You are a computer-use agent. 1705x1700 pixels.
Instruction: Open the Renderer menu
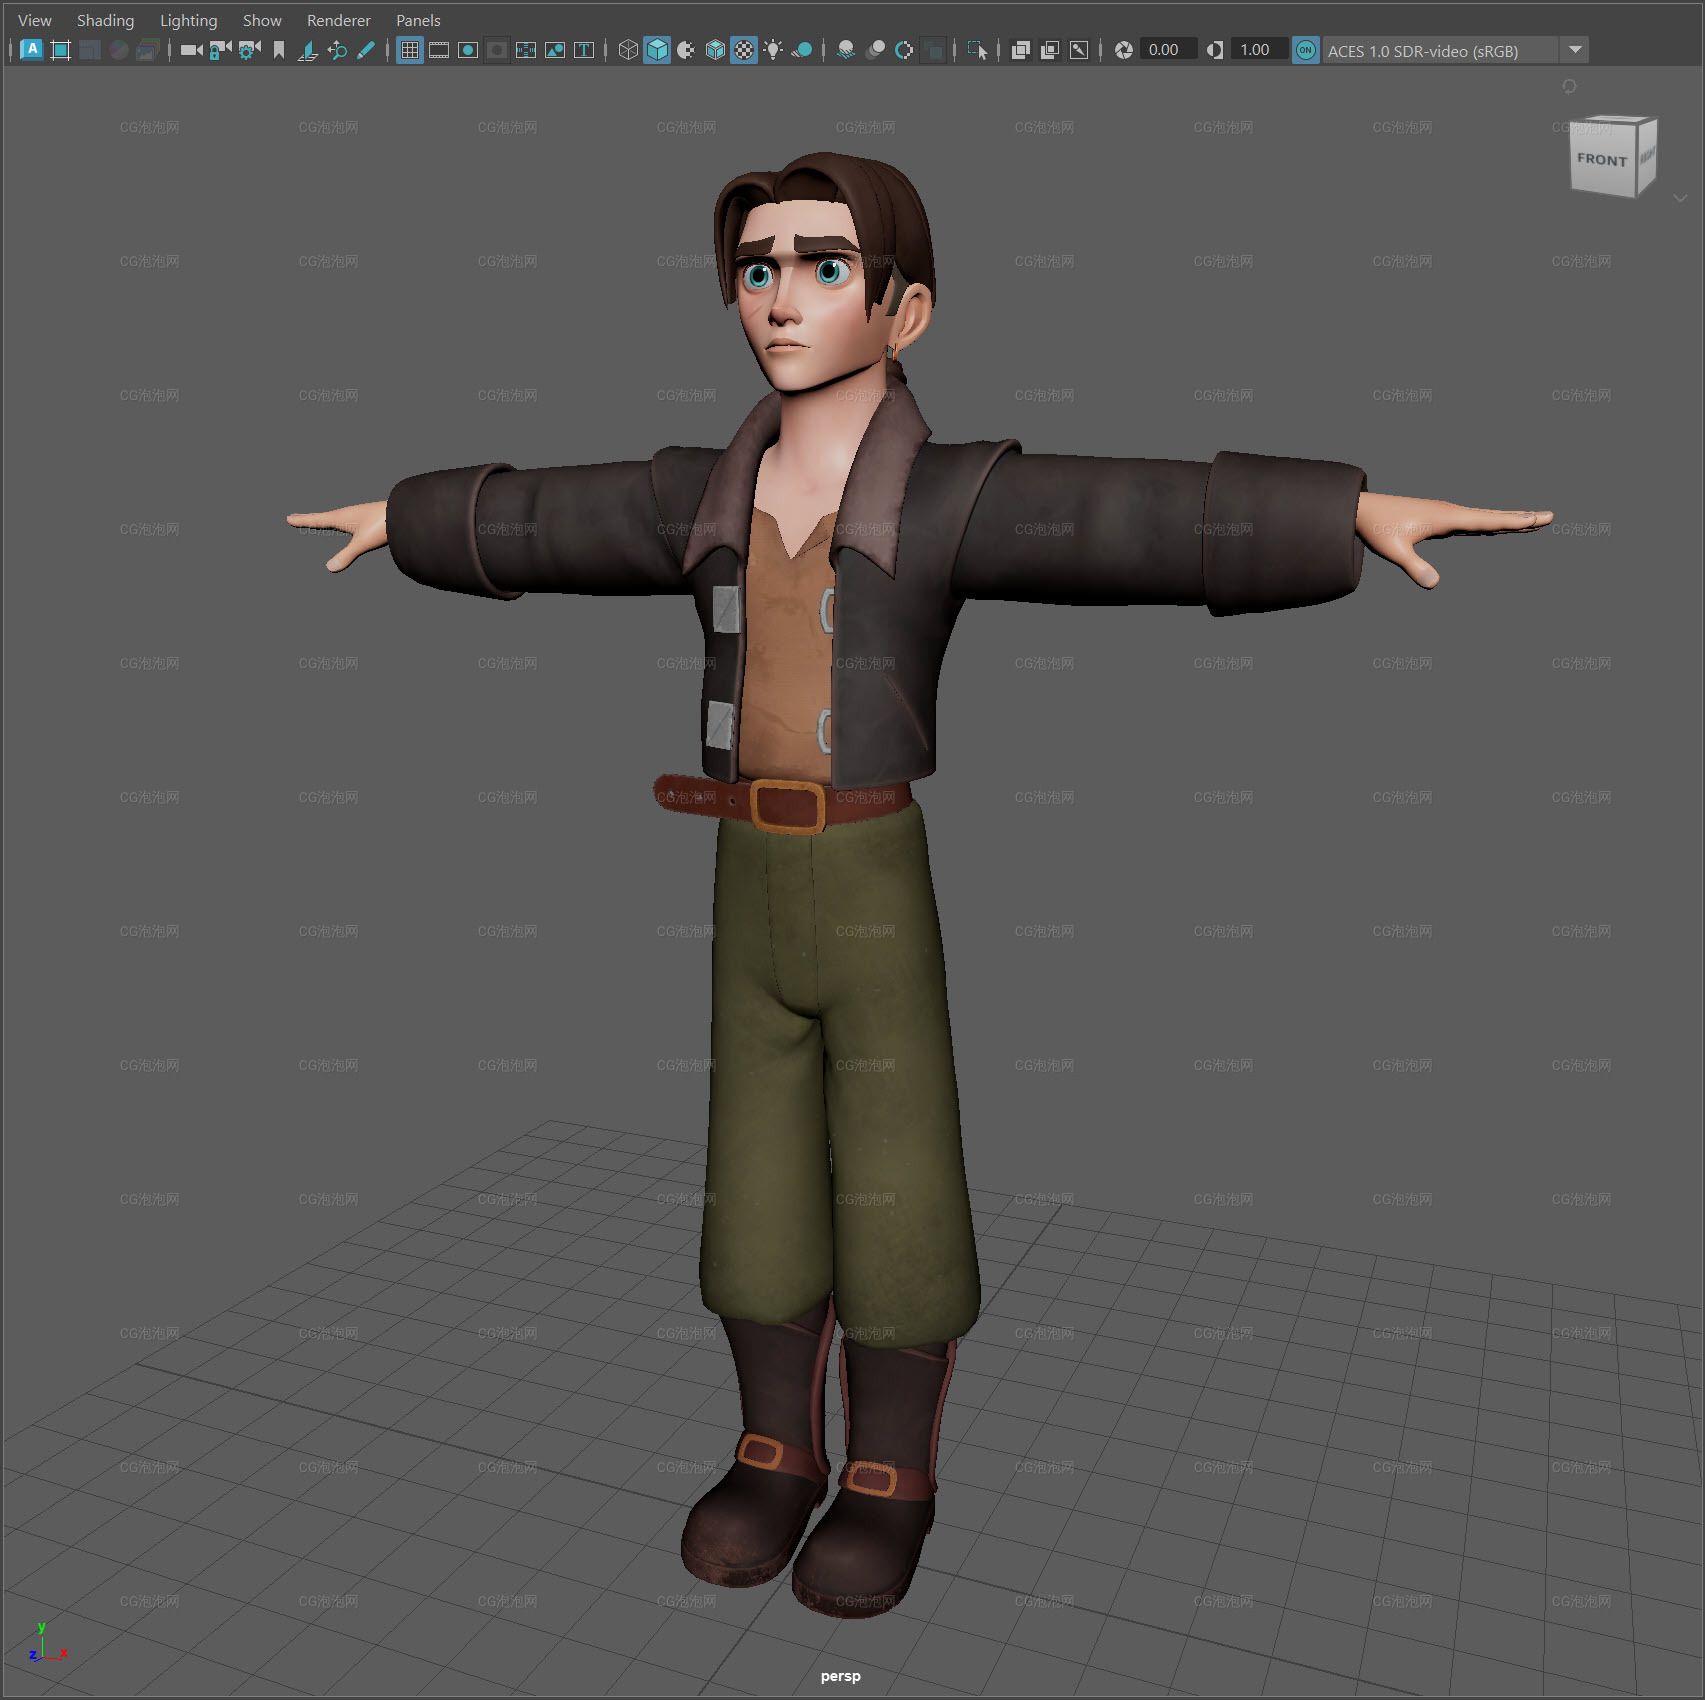(338, 20)
